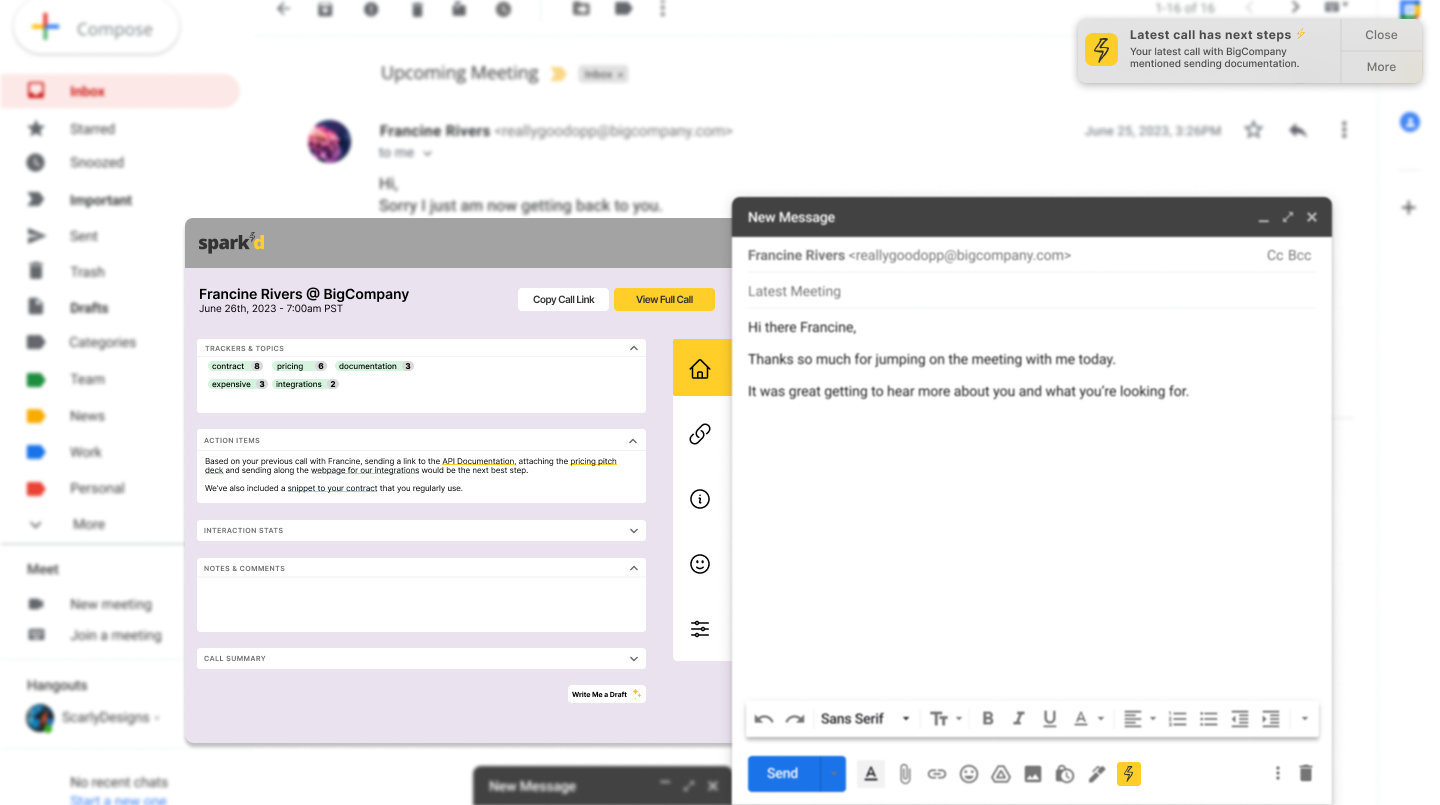This screenshot has width=1440, height=805.
Task: Insert a bulleted list
Action: 1209,718
